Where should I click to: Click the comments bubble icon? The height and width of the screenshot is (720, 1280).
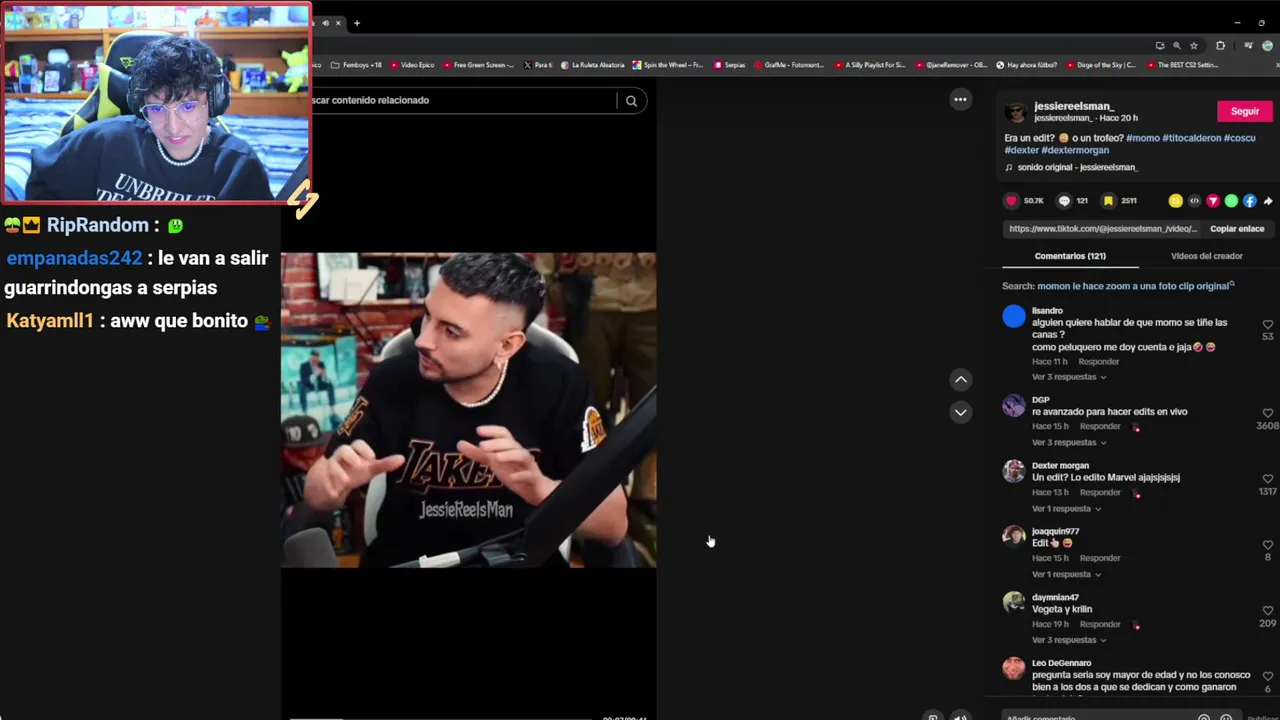tap(1064, 201)
